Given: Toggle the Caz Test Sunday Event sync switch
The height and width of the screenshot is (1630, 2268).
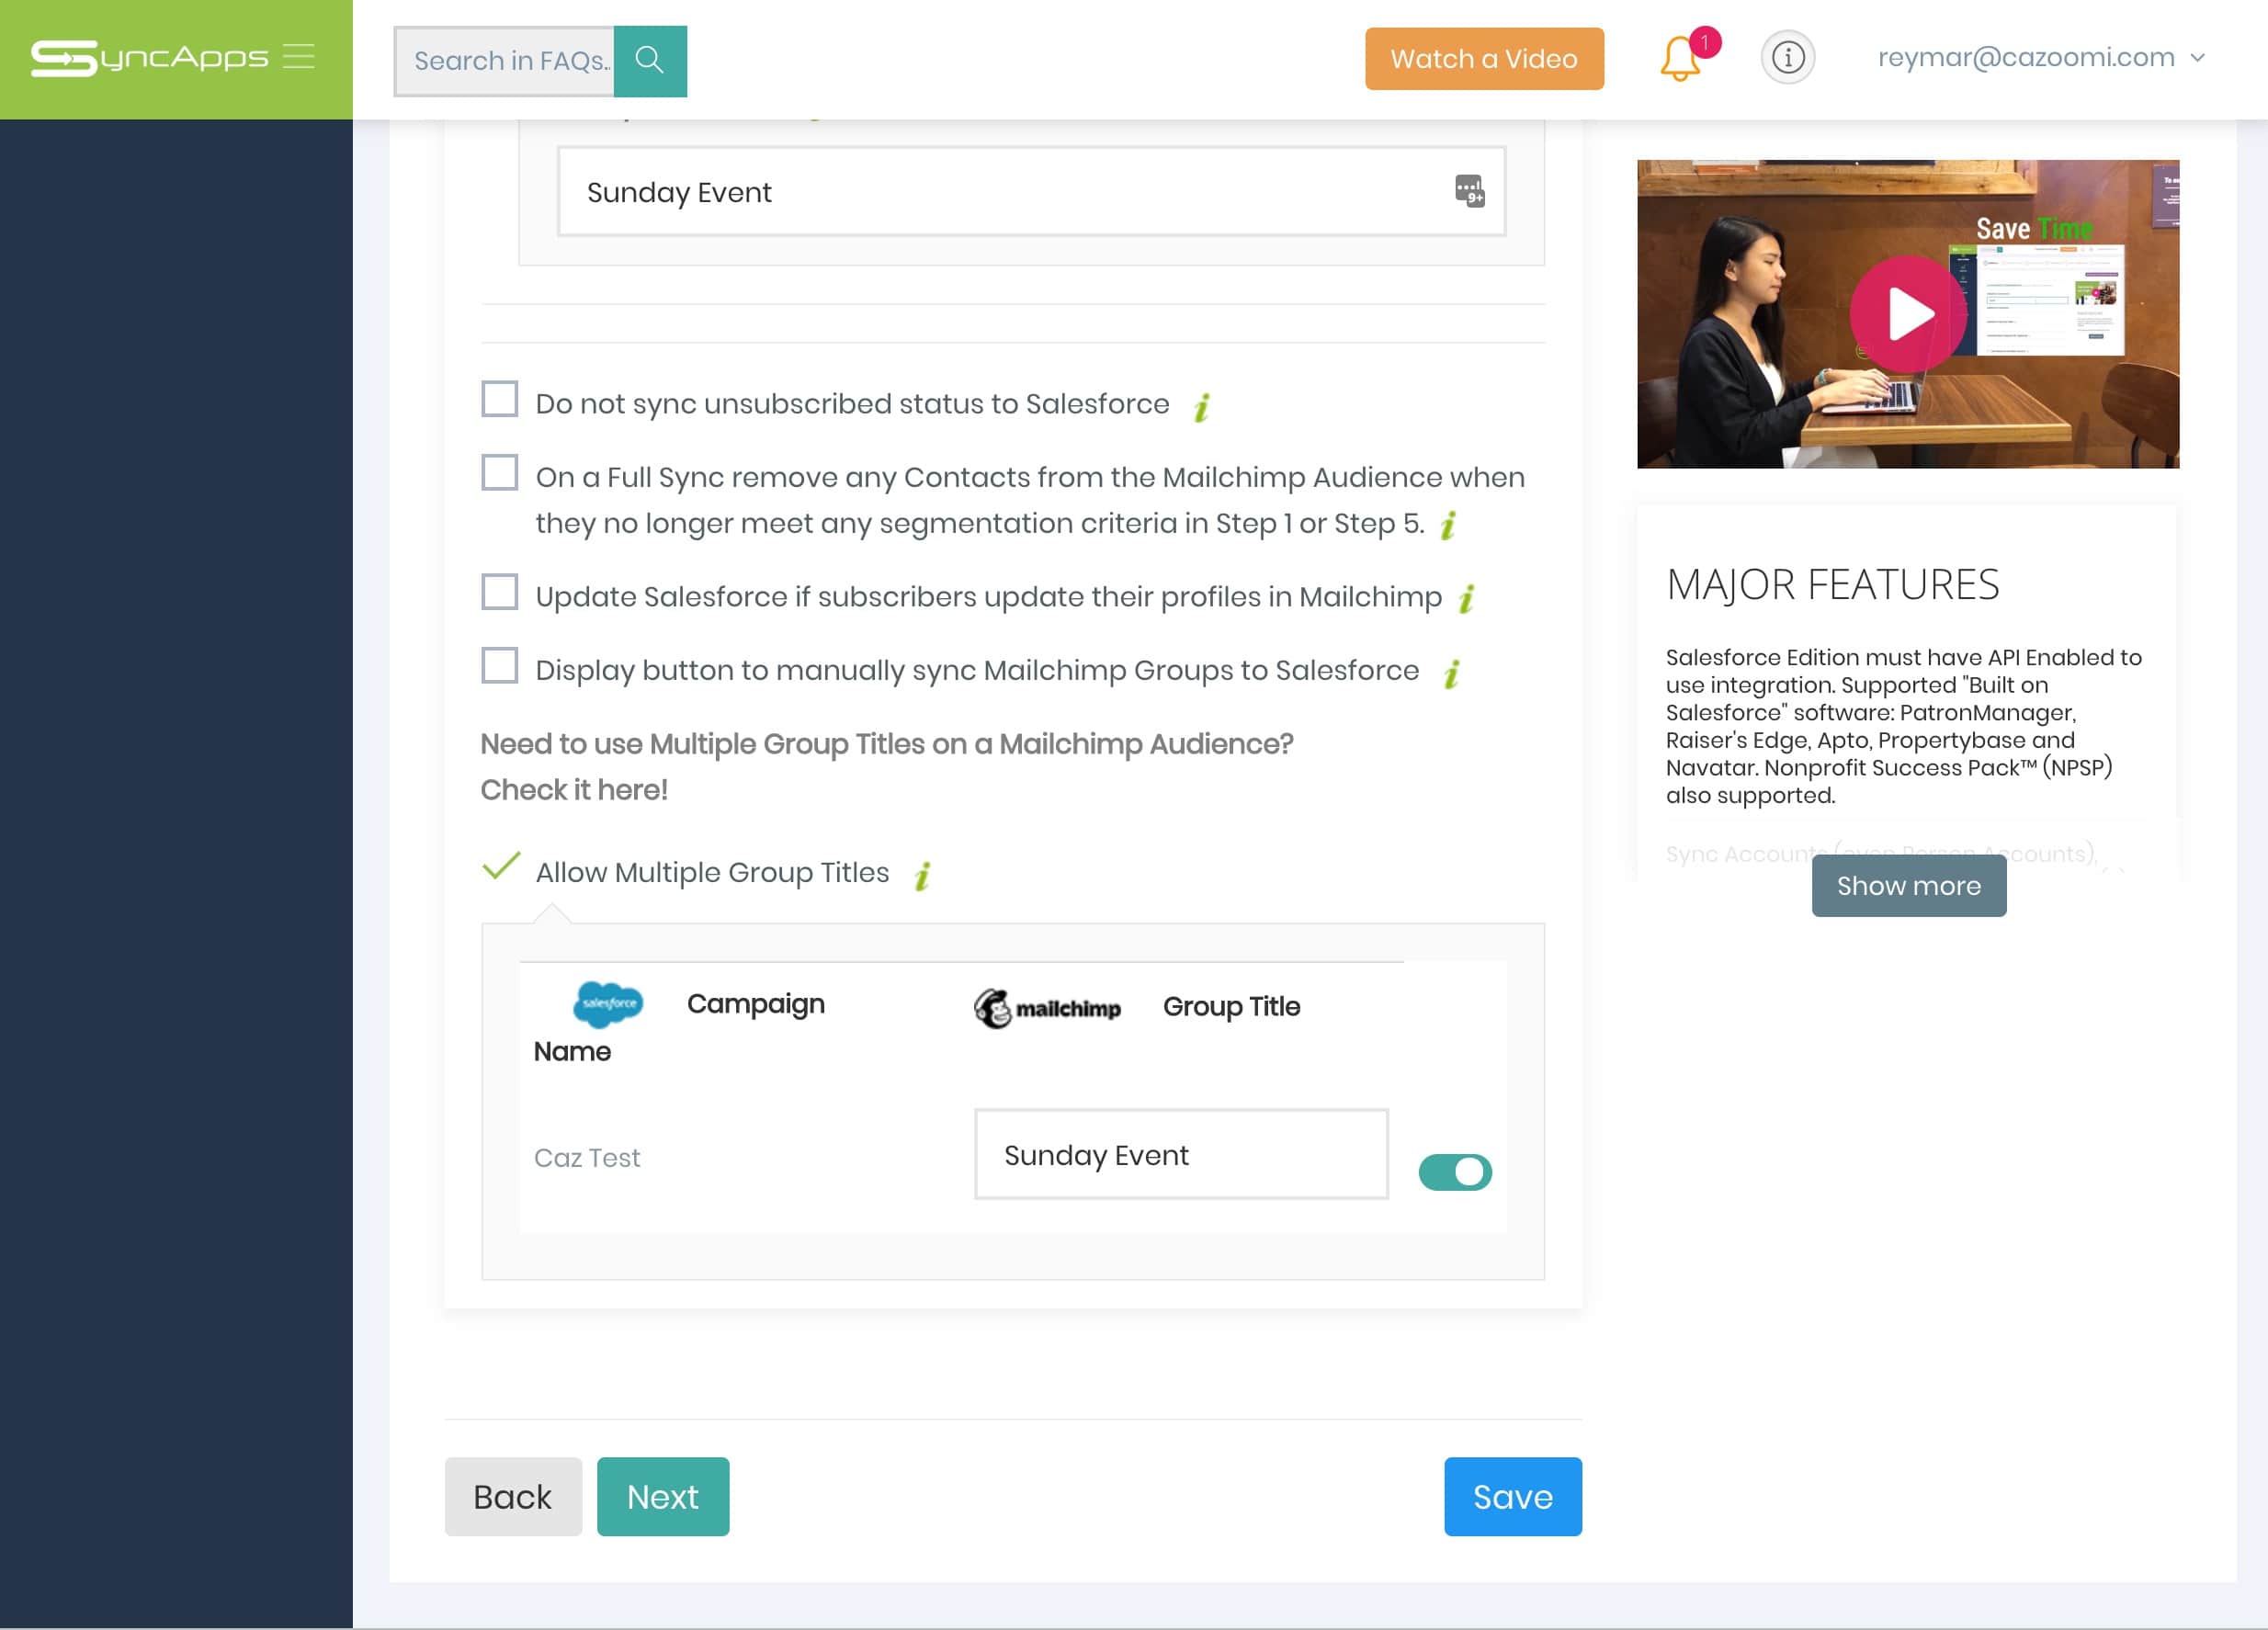Looking at the screenshot, I should (1455, 1171).
